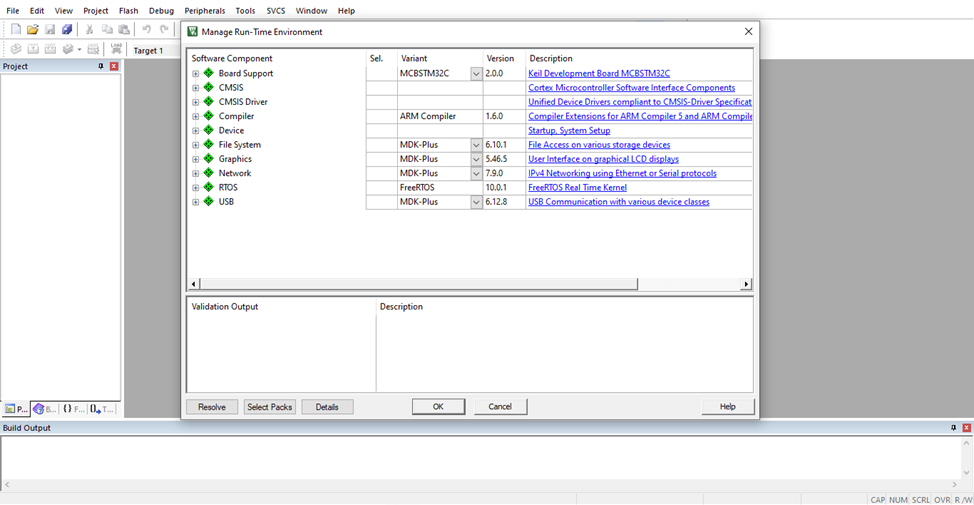The height and width of the screenshot is (505, 974).
Task: Open the Peripherals menu
Action: (204, 11)
